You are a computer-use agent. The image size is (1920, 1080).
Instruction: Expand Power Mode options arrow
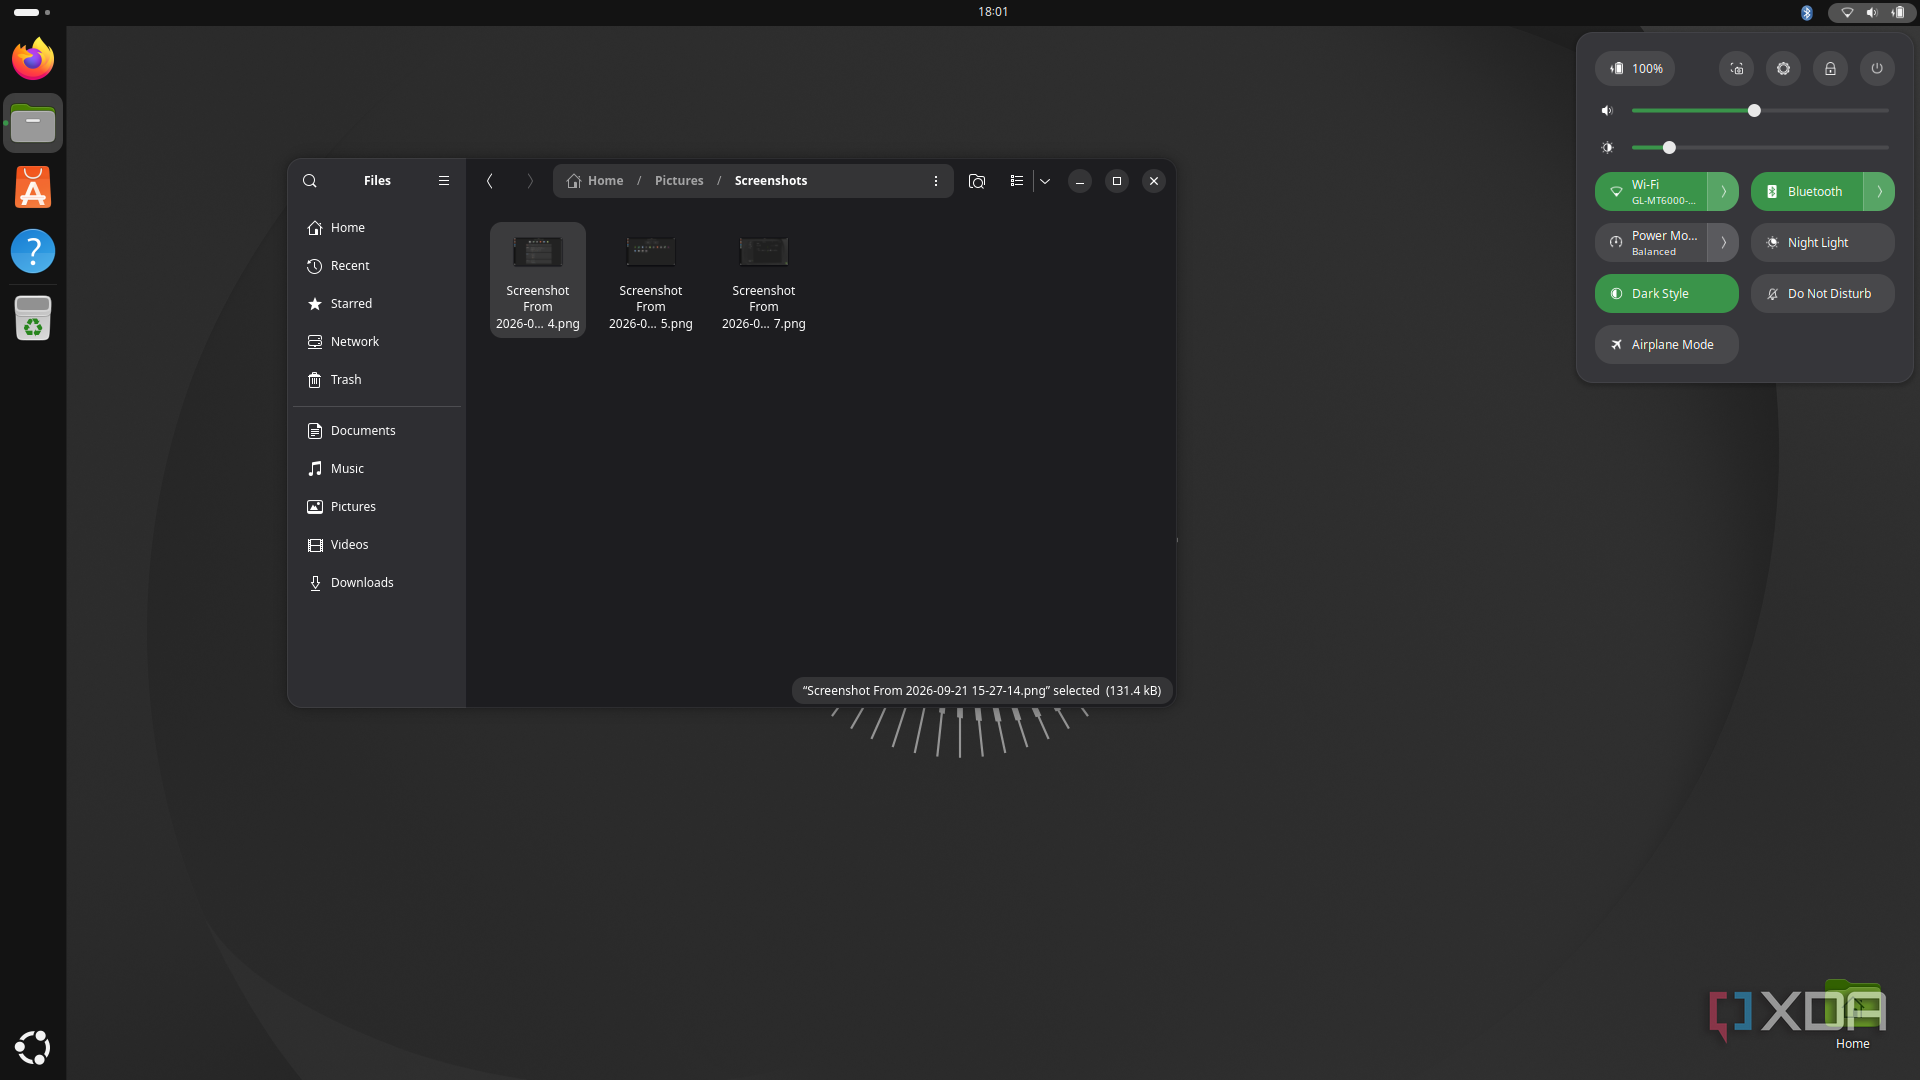(x=1723, y=243)
